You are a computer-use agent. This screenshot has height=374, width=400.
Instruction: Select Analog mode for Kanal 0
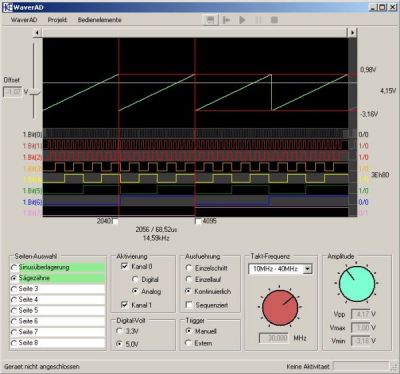(x=135, y=291)
